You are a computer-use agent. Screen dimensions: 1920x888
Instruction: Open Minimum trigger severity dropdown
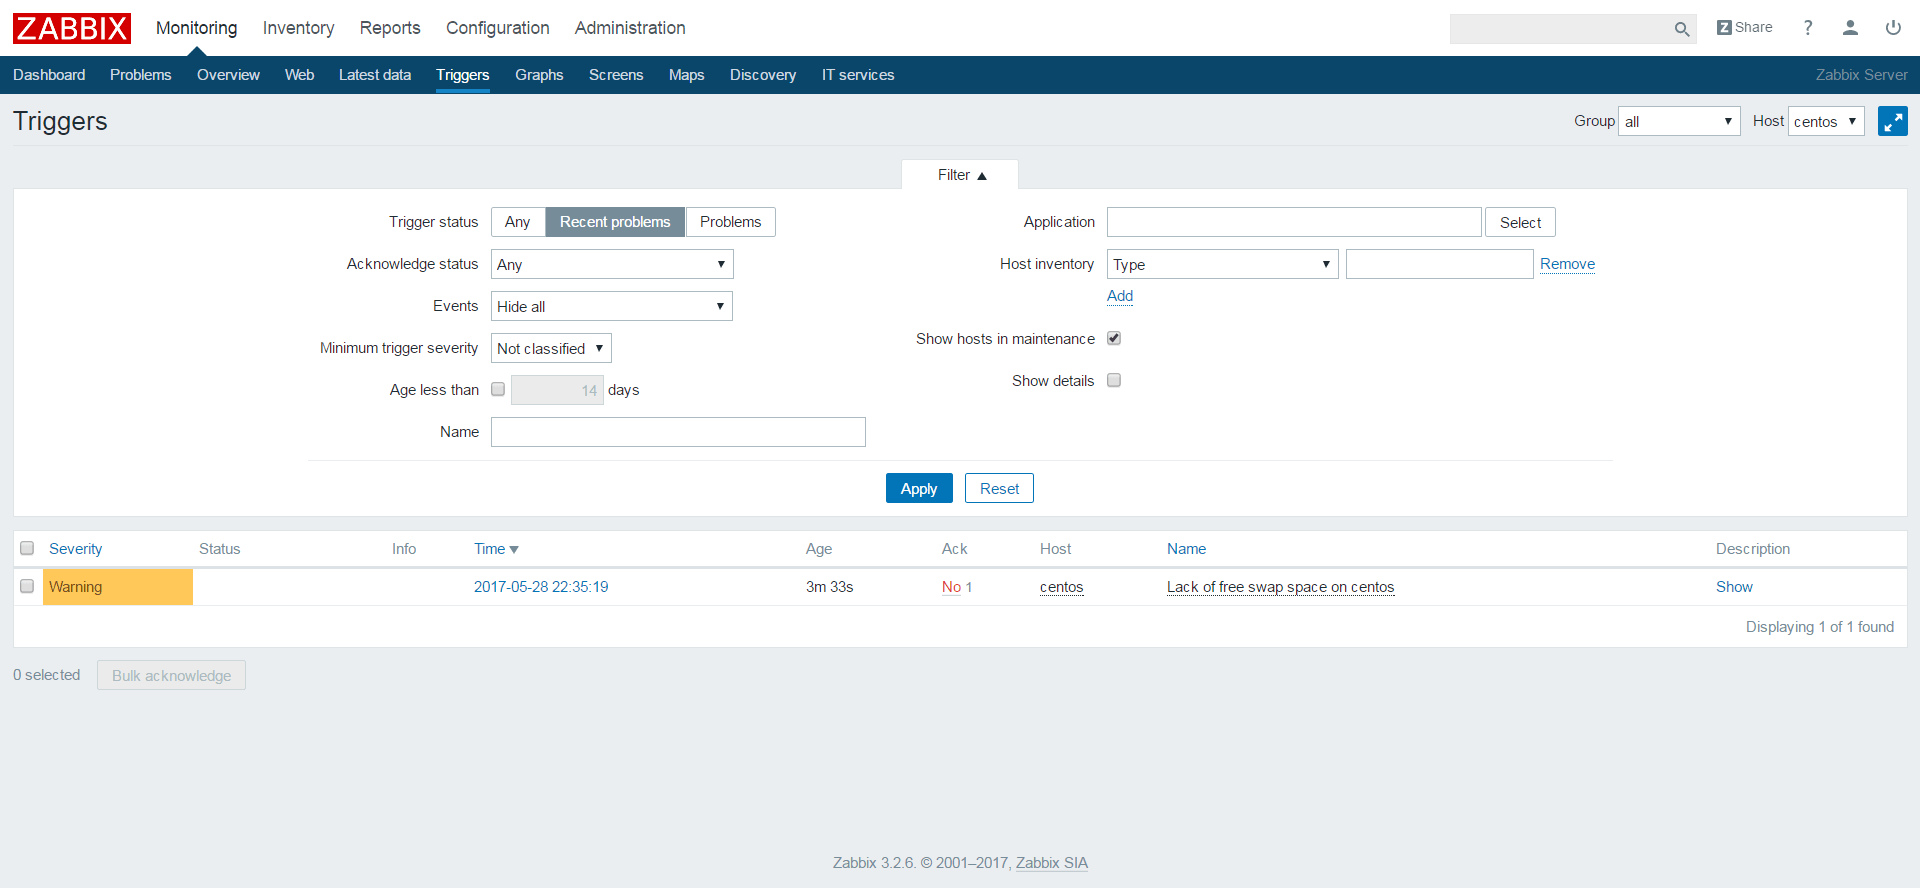pyautogui.click(x=551, y=348)
